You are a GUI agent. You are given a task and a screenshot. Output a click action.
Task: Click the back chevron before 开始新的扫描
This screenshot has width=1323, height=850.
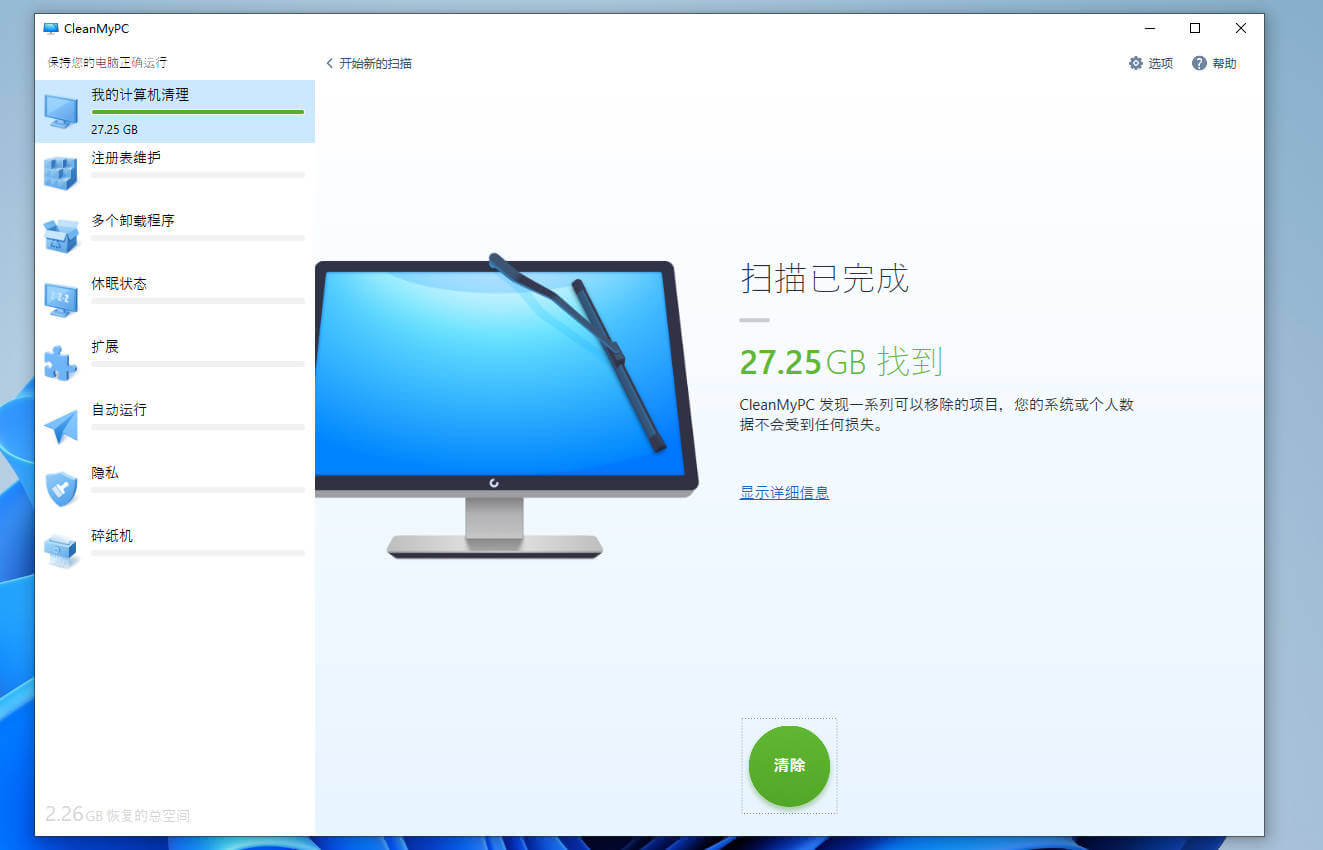330,62
